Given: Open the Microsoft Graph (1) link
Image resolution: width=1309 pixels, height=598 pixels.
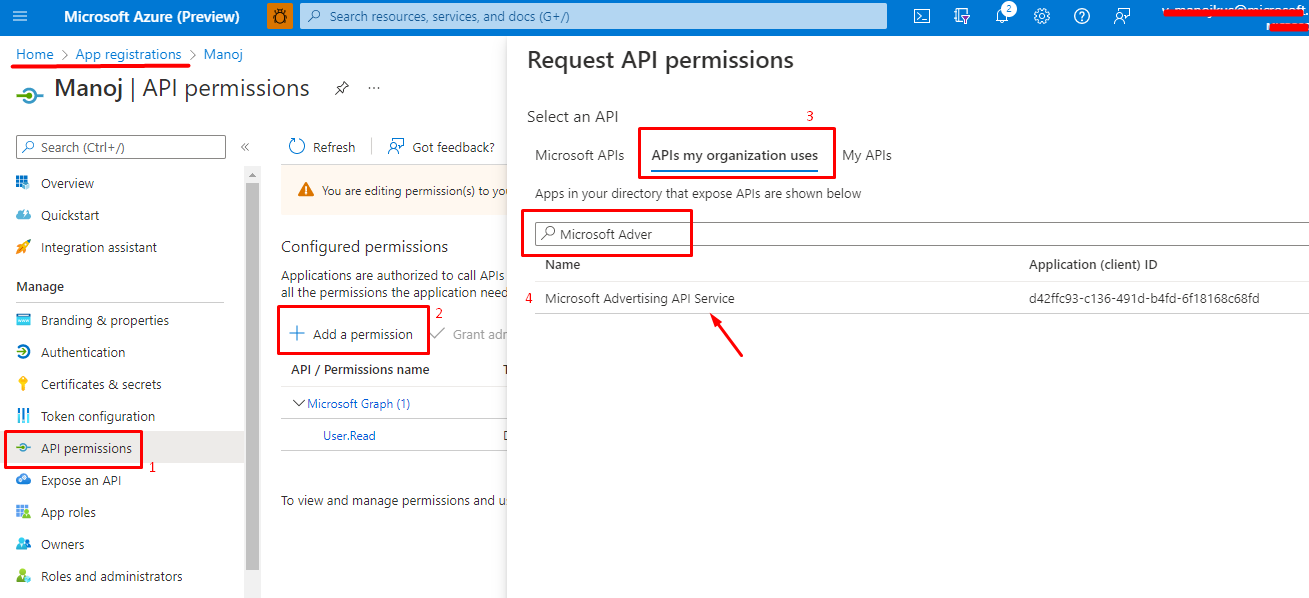Looking at the screenshot, I should tap(359, 404).
